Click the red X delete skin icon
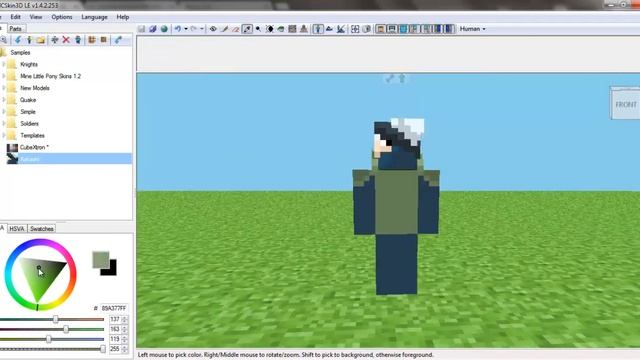 pos(66,40)
